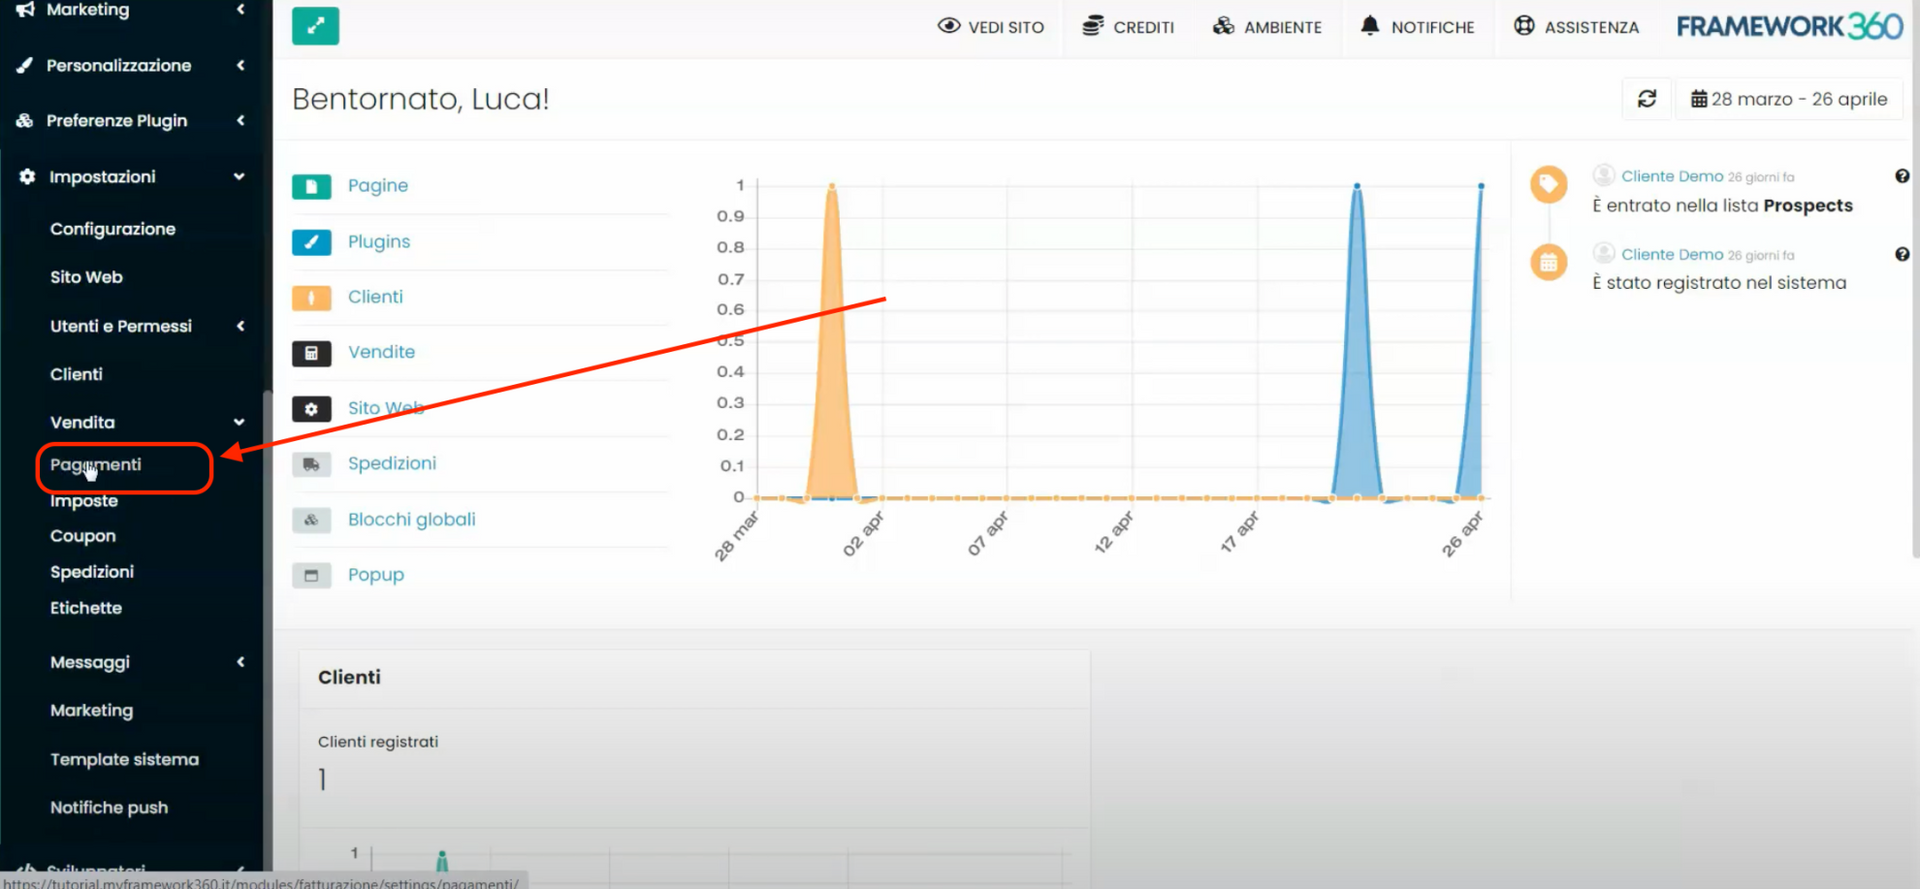This screenshot has height=889, width=1920.
Task: Click help icon next to registrato entry
Action: coord(1902,254)
